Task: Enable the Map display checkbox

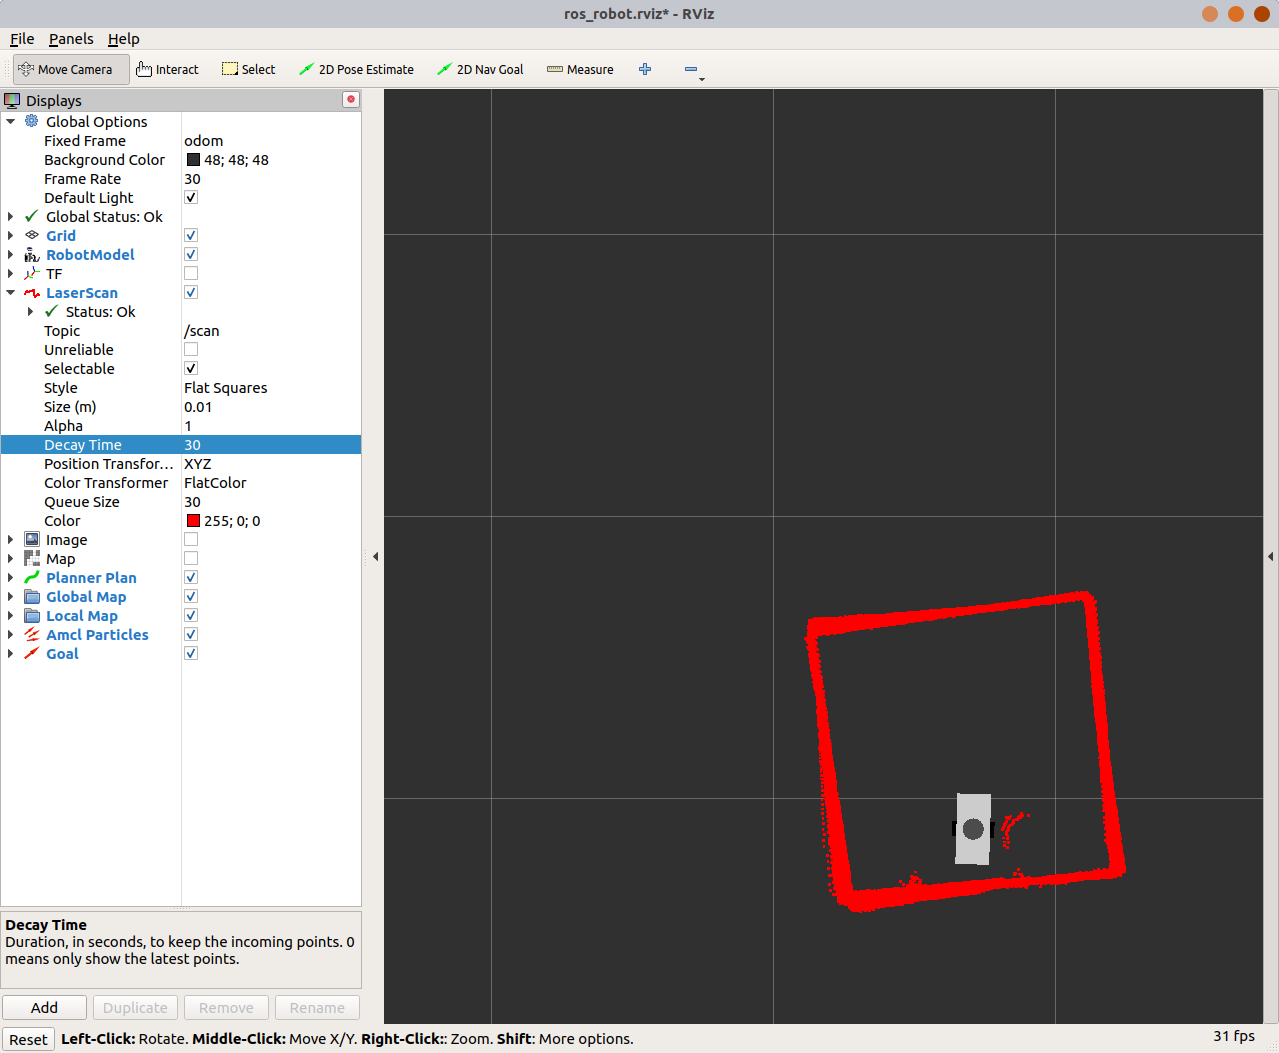Action: (x=191, y=558)
